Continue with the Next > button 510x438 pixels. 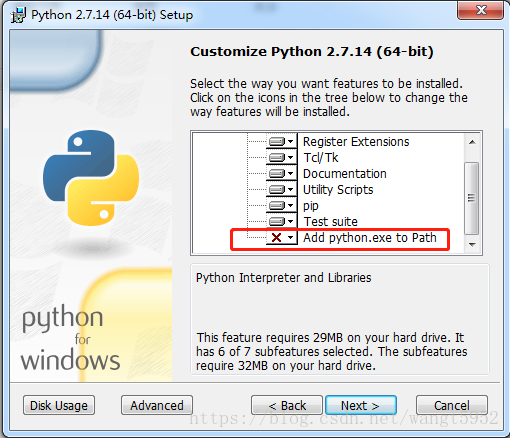point(361,405)
